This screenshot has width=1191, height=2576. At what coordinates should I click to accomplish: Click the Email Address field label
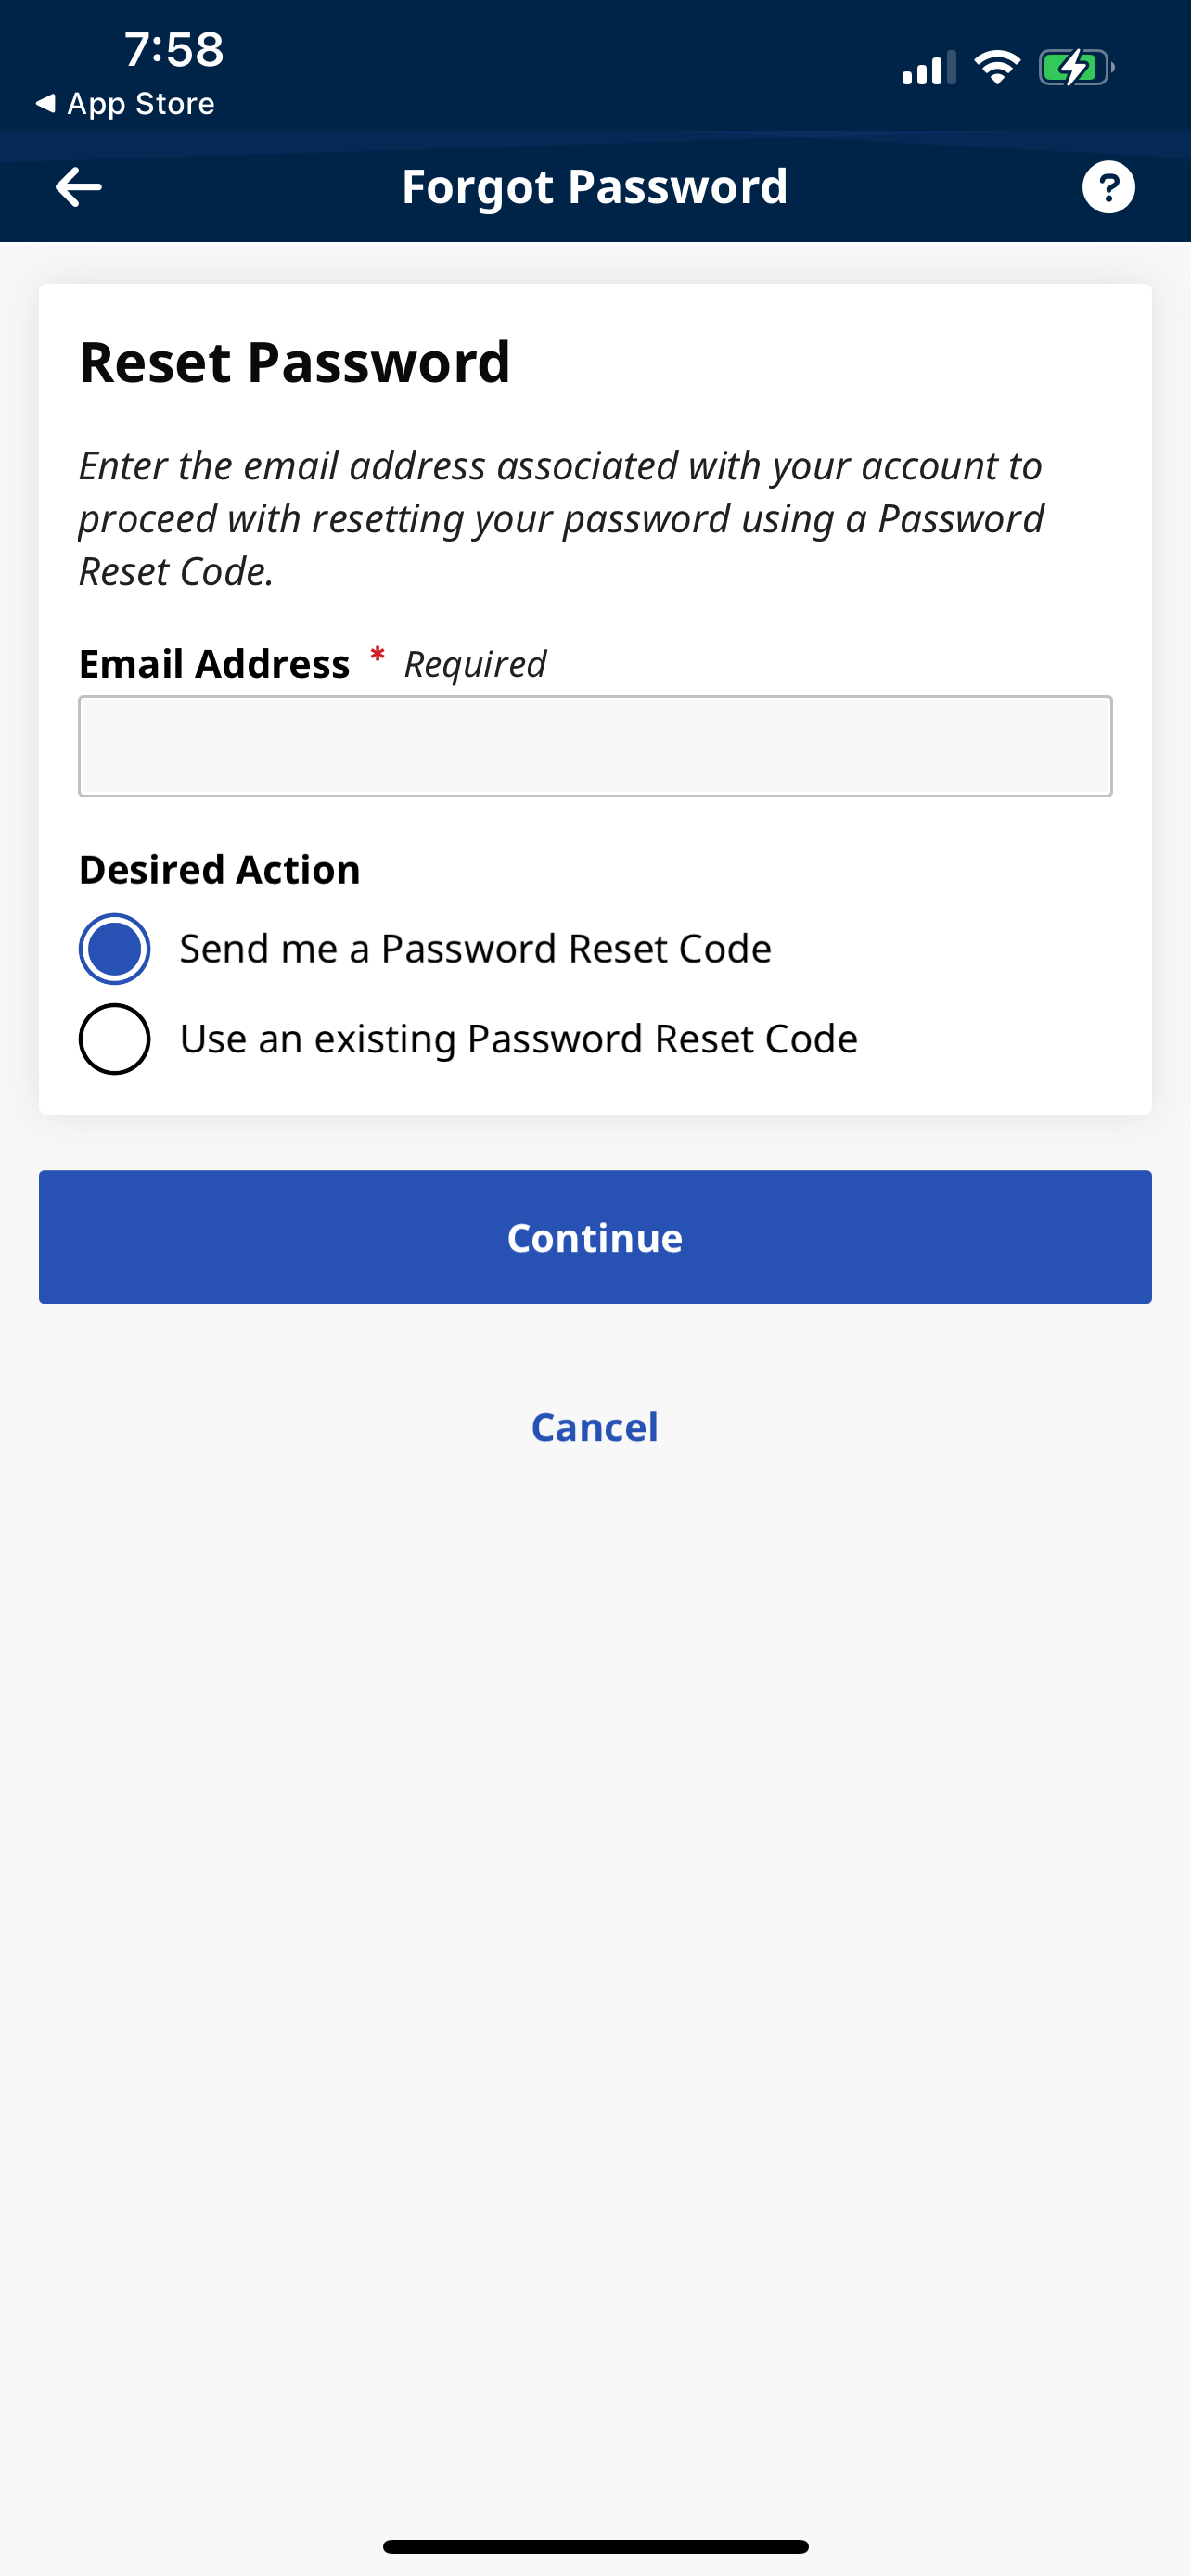pos(215,664)
